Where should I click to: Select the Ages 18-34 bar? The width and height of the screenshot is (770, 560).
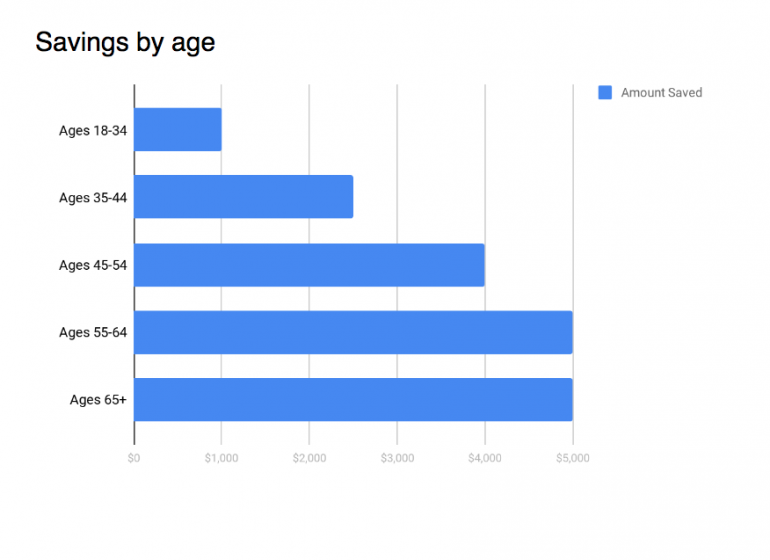(178, 130)
